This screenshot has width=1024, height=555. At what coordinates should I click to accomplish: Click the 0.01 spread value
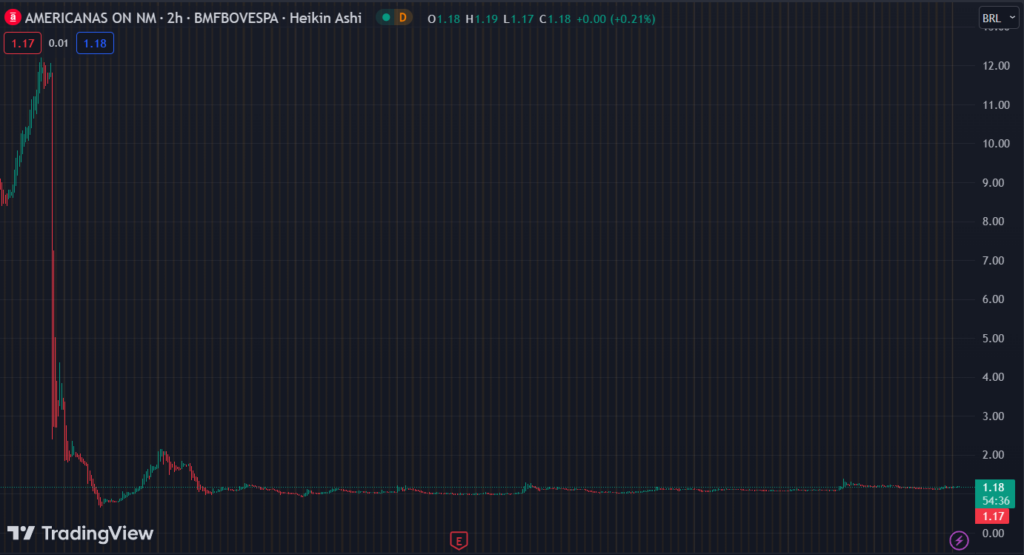click(x=58, y=43)
